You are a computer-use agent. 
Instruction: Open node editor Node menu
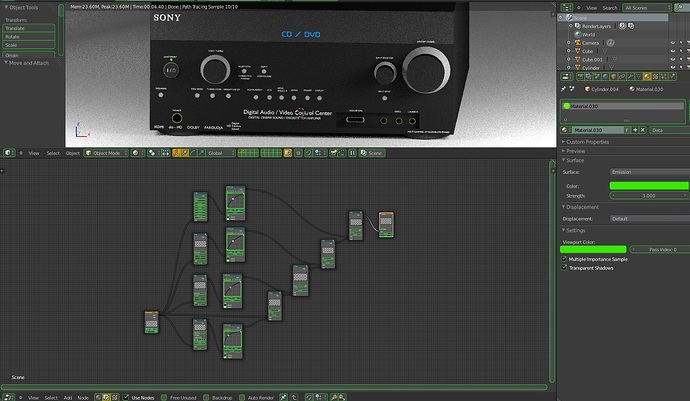tap(83, 397)
